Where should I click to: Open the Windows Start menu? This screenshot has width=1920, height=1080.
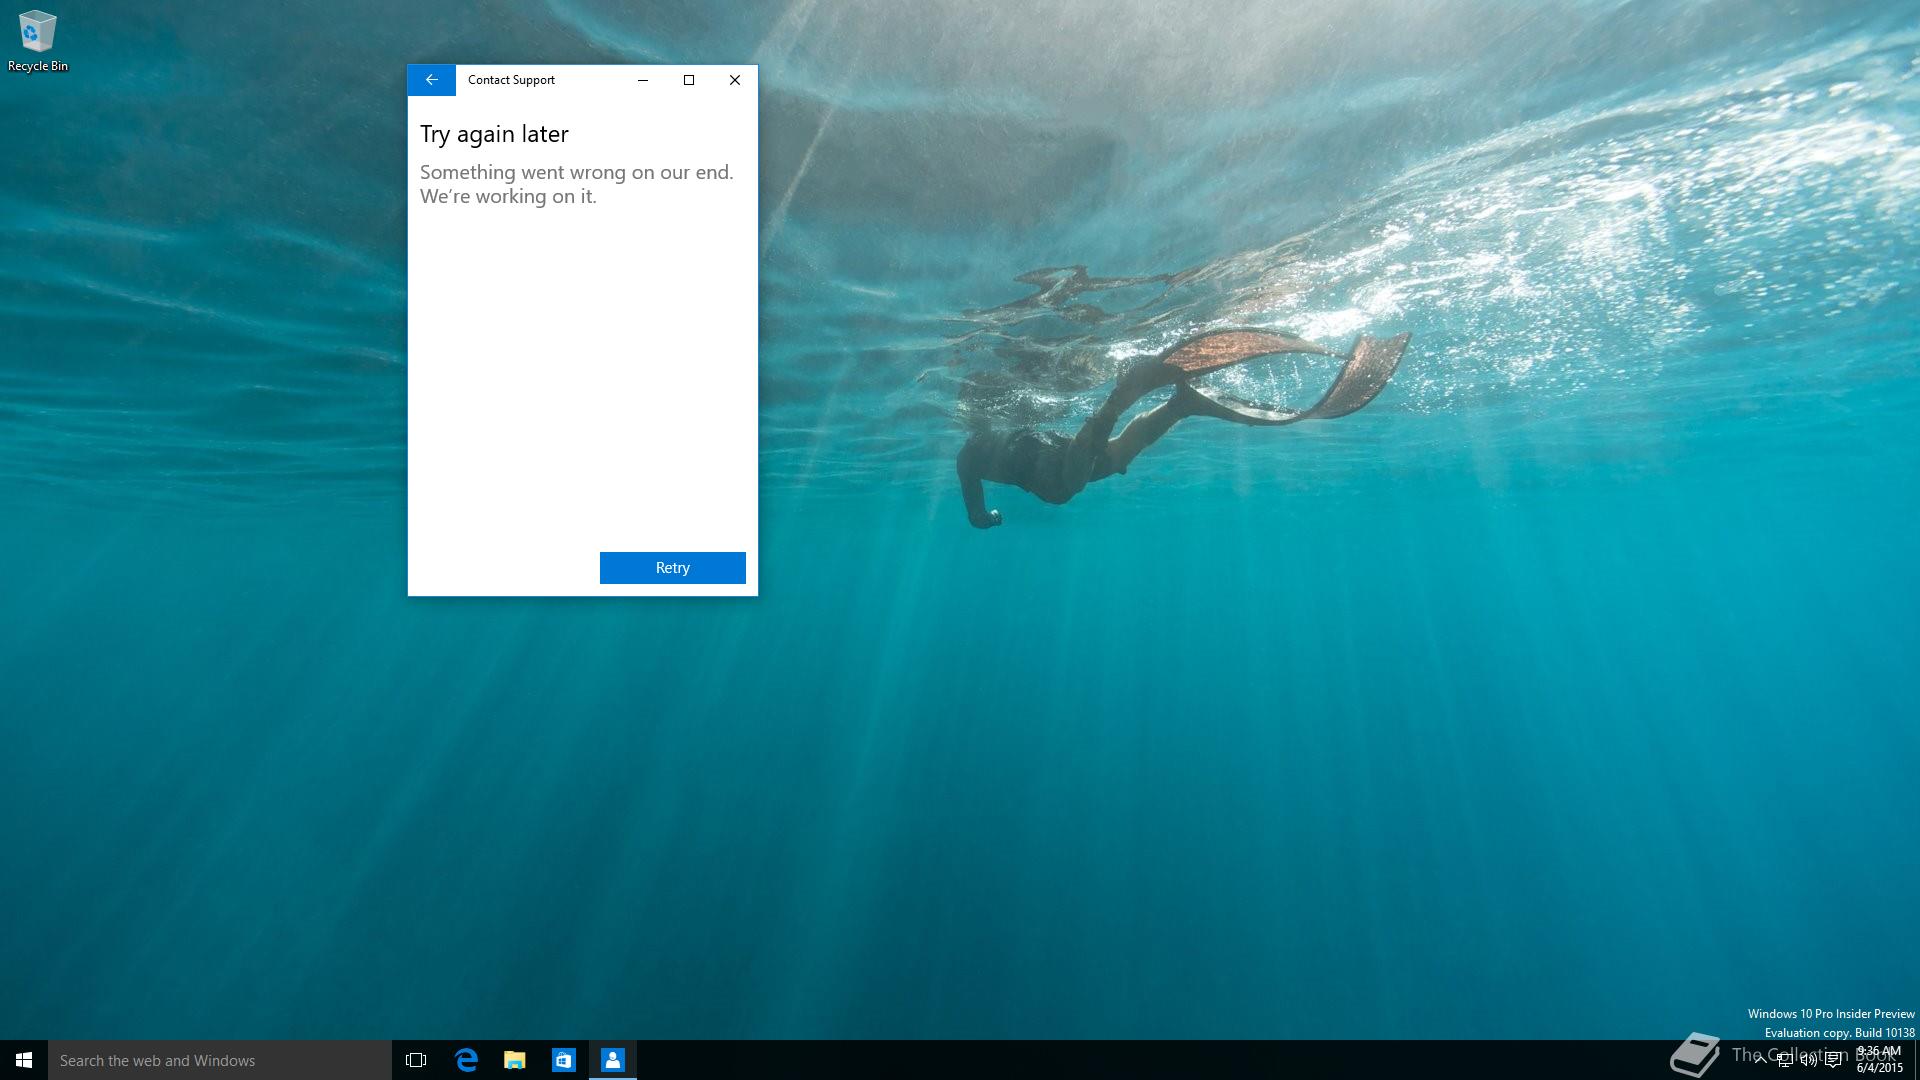[x=24, y=1060]
